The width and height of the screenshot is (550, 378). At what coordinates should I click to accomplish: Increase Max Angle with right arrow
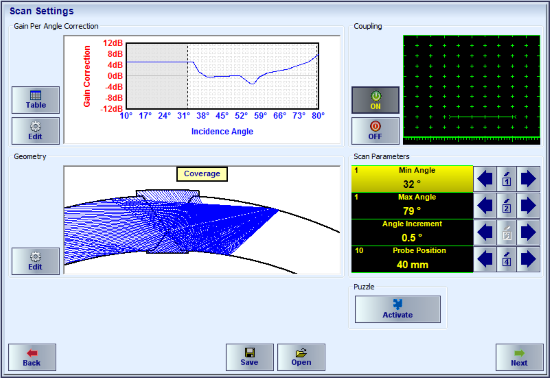tap(528, 206)
